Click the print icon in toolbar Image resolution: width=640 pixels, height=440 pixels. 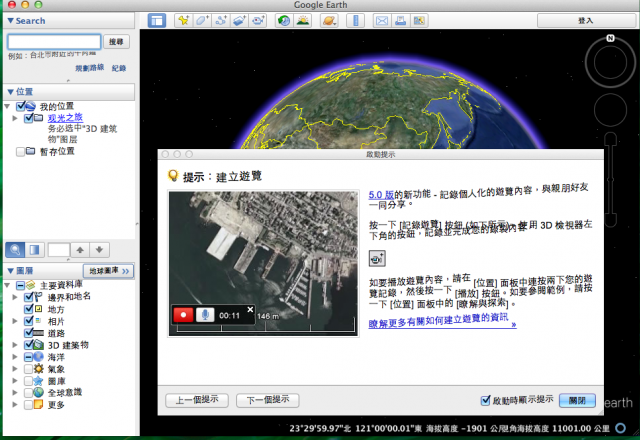point(400,20)
